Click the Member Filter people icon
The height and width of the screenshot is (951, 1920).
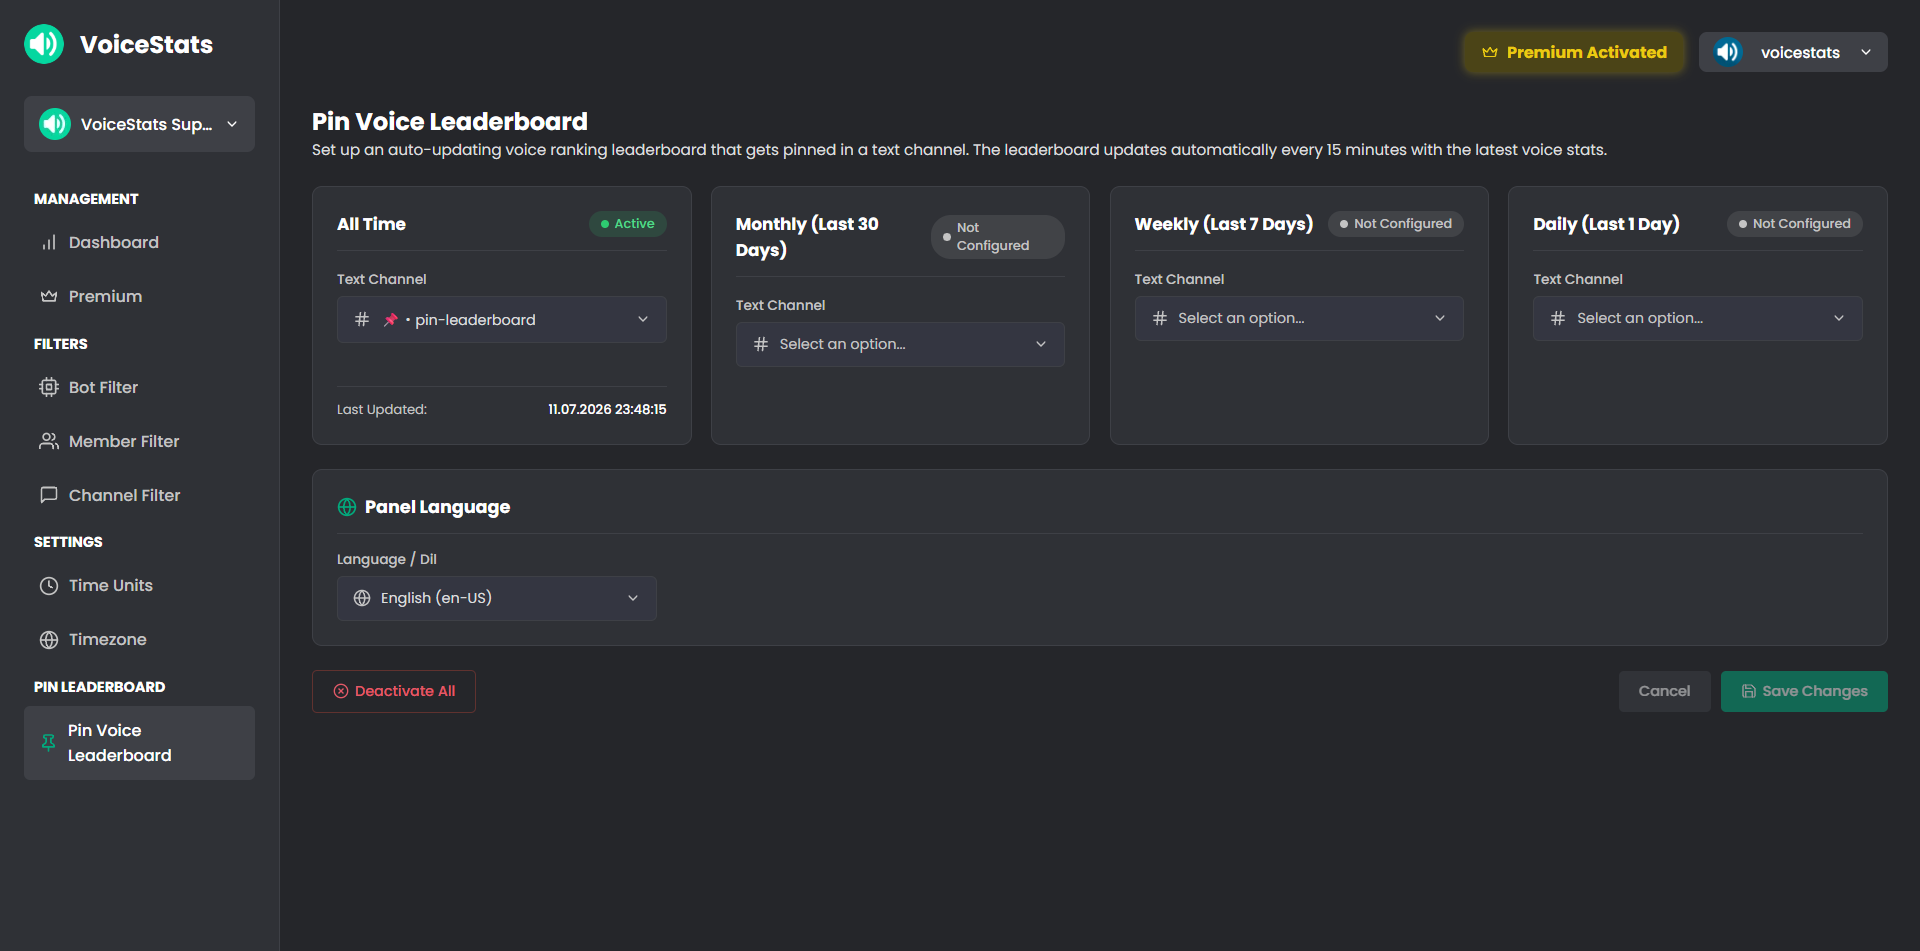point(48,442)
